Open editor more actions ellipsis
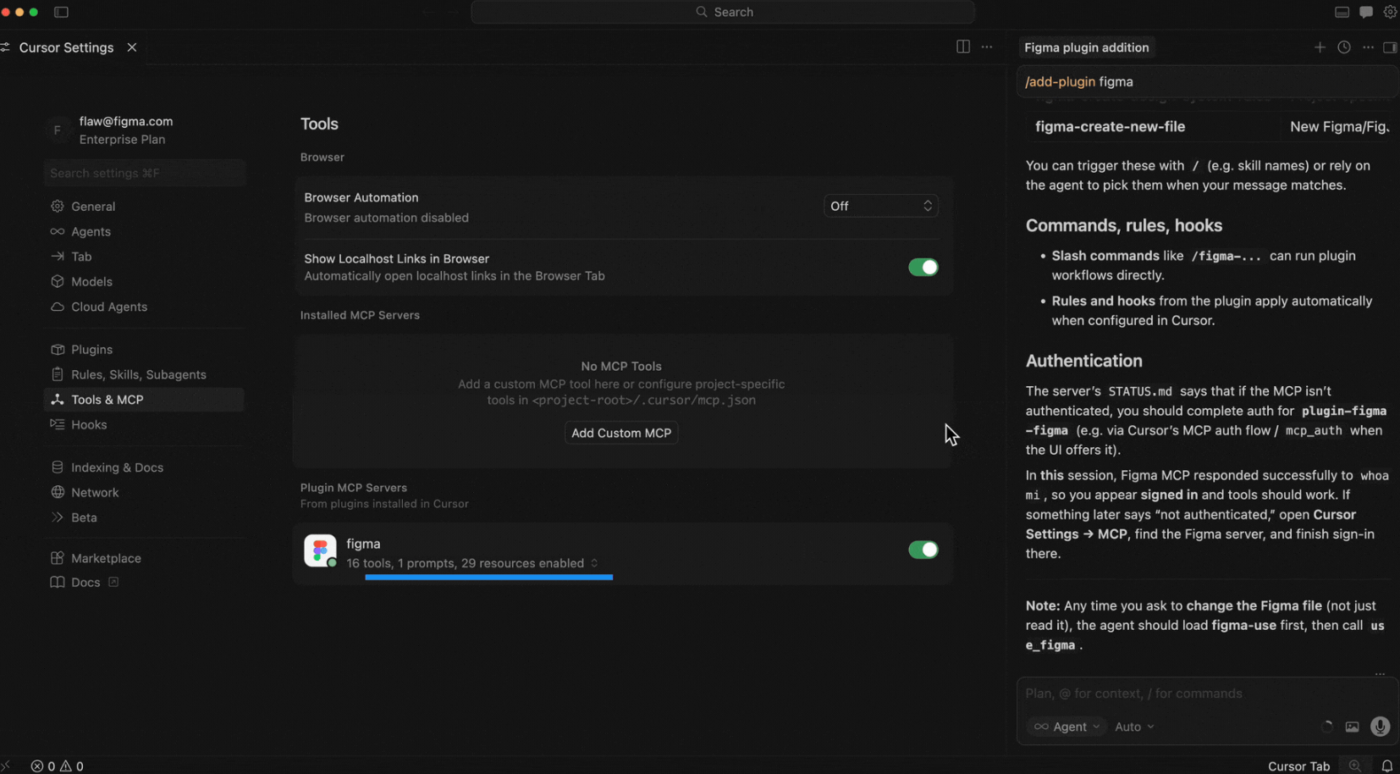1400x774 pixels. click(987, 47)
